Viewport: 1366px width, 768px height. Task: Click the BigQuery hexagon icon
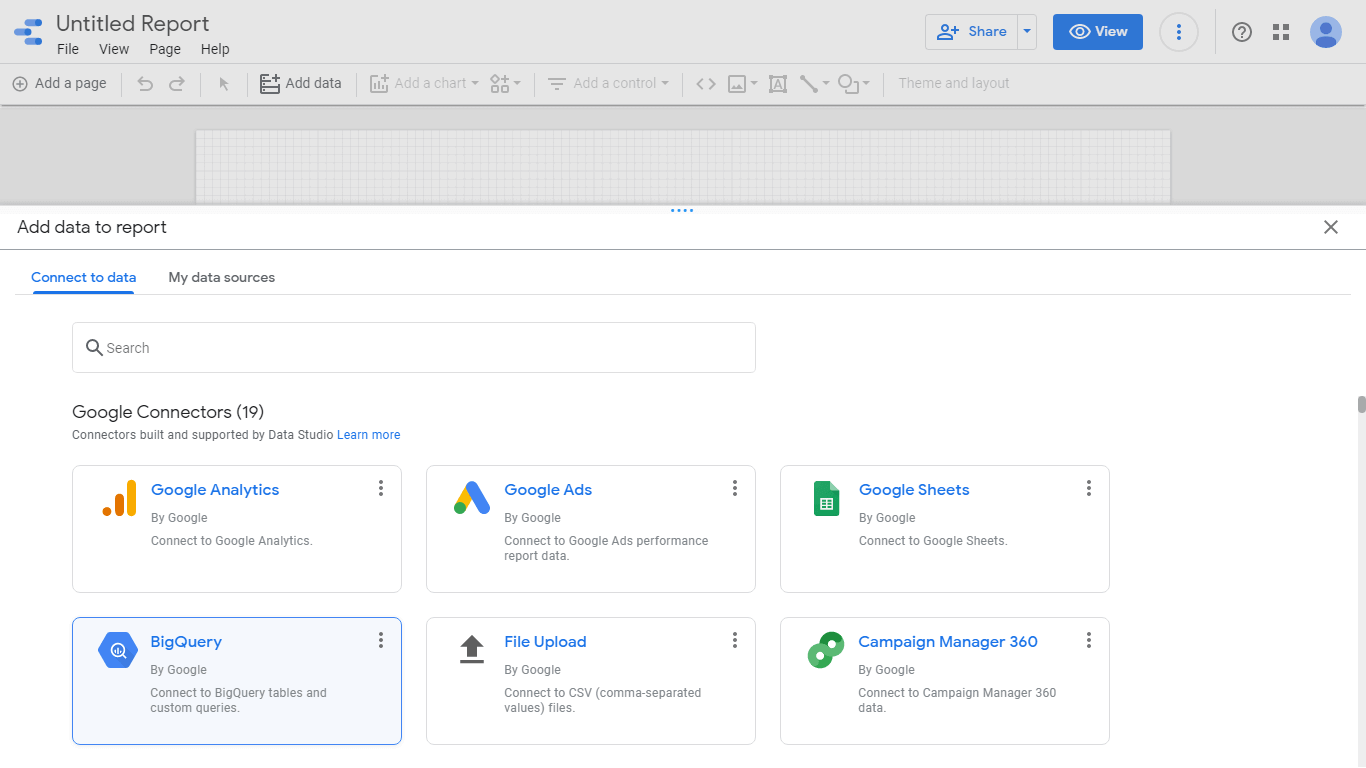coord(118,650)
